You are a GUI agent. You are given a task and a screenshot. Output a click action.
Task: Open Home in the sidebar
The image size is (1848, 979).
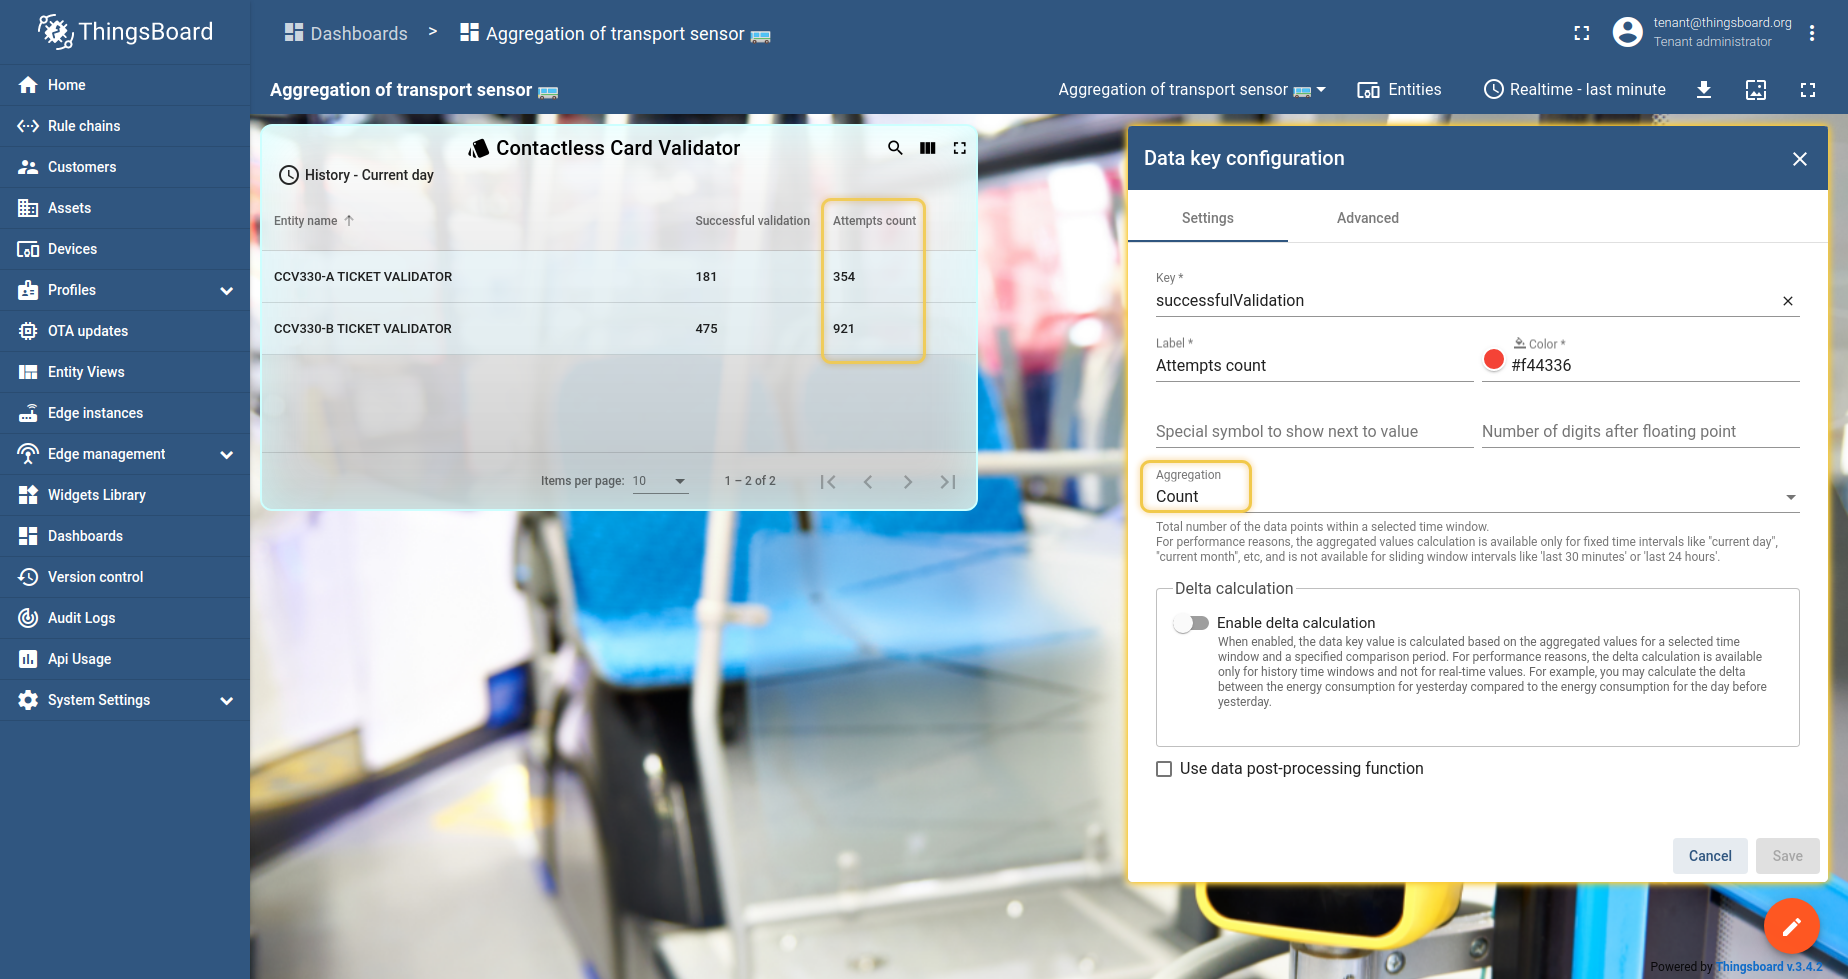[x=125, y=85]
